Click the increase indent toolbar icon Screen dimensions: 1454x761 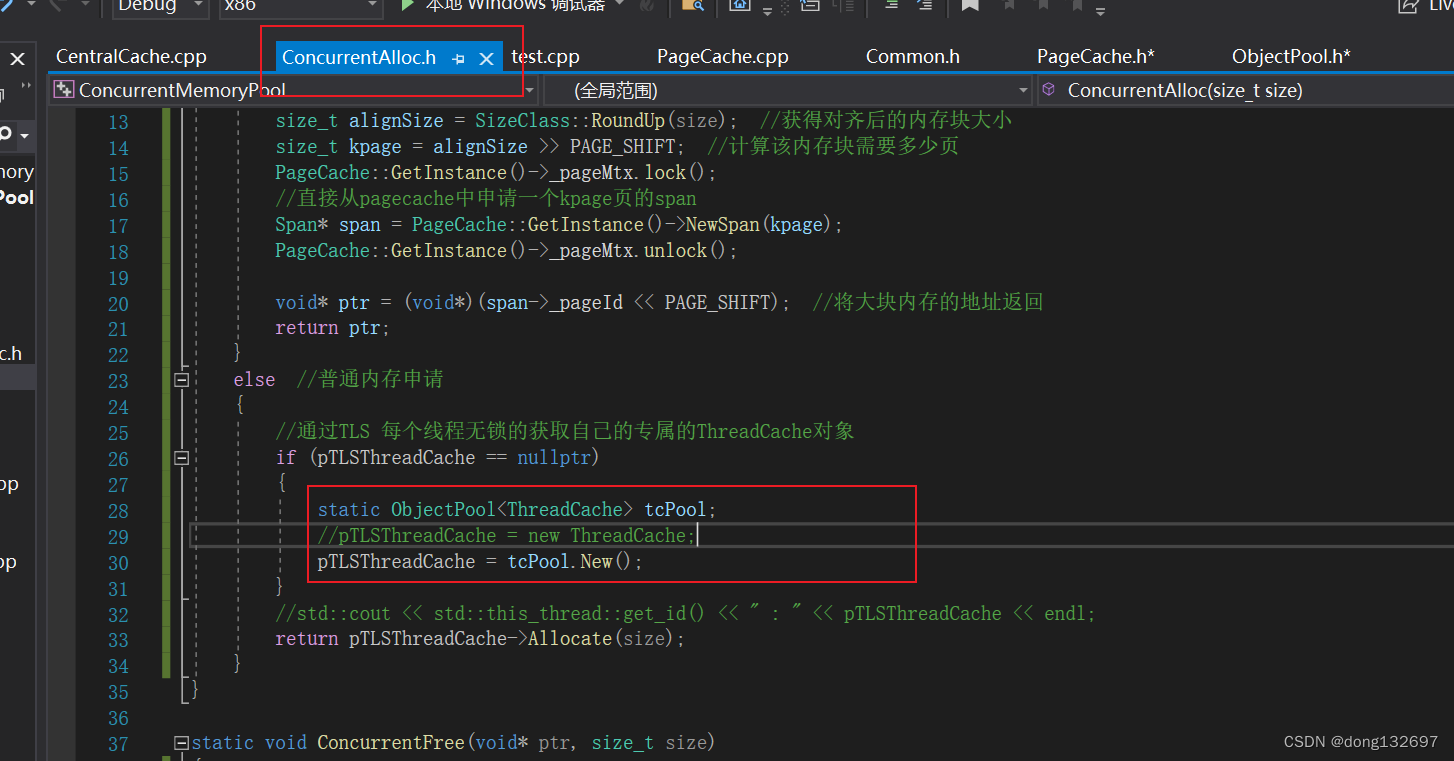coord(924,6)
